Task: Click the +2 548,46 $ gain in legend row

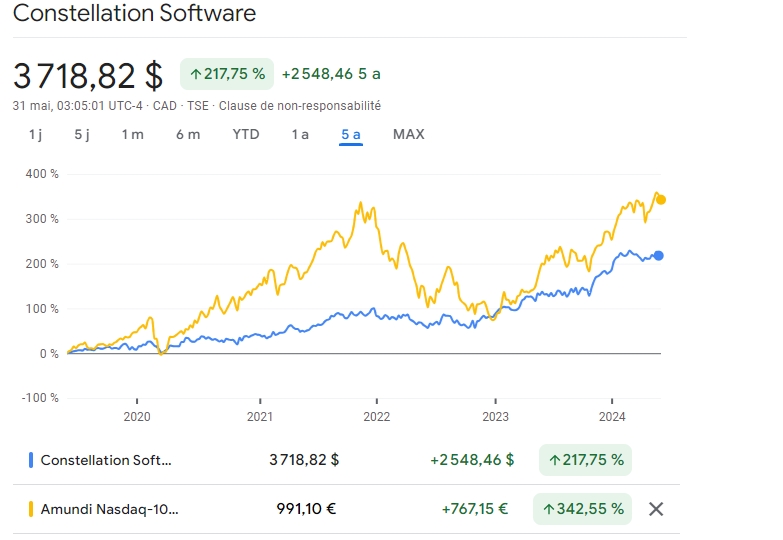Action: (x=472, y=460)
